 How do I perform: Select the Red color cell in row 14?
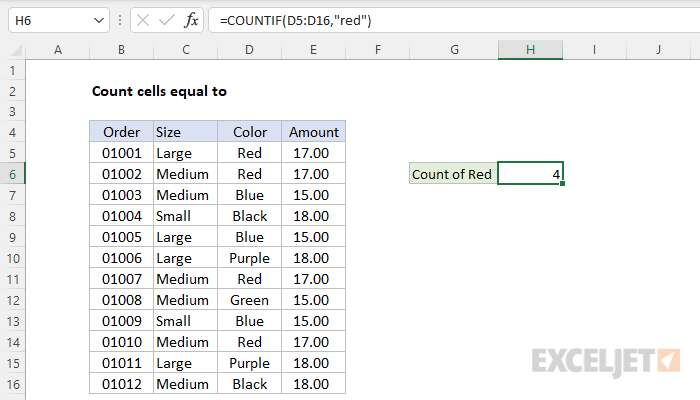click(x=250, y=342)
